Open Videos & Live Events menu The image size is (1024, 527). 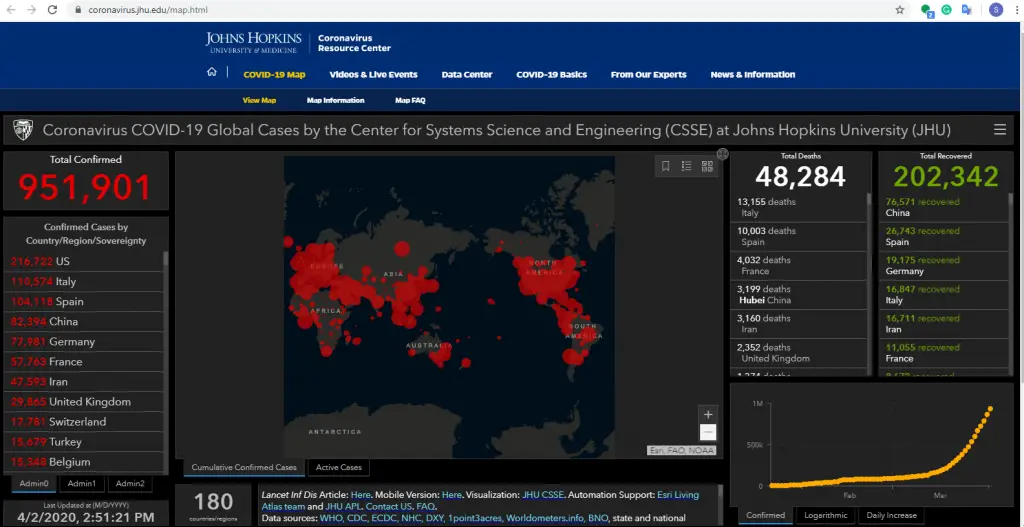click(x=374, y=74)
